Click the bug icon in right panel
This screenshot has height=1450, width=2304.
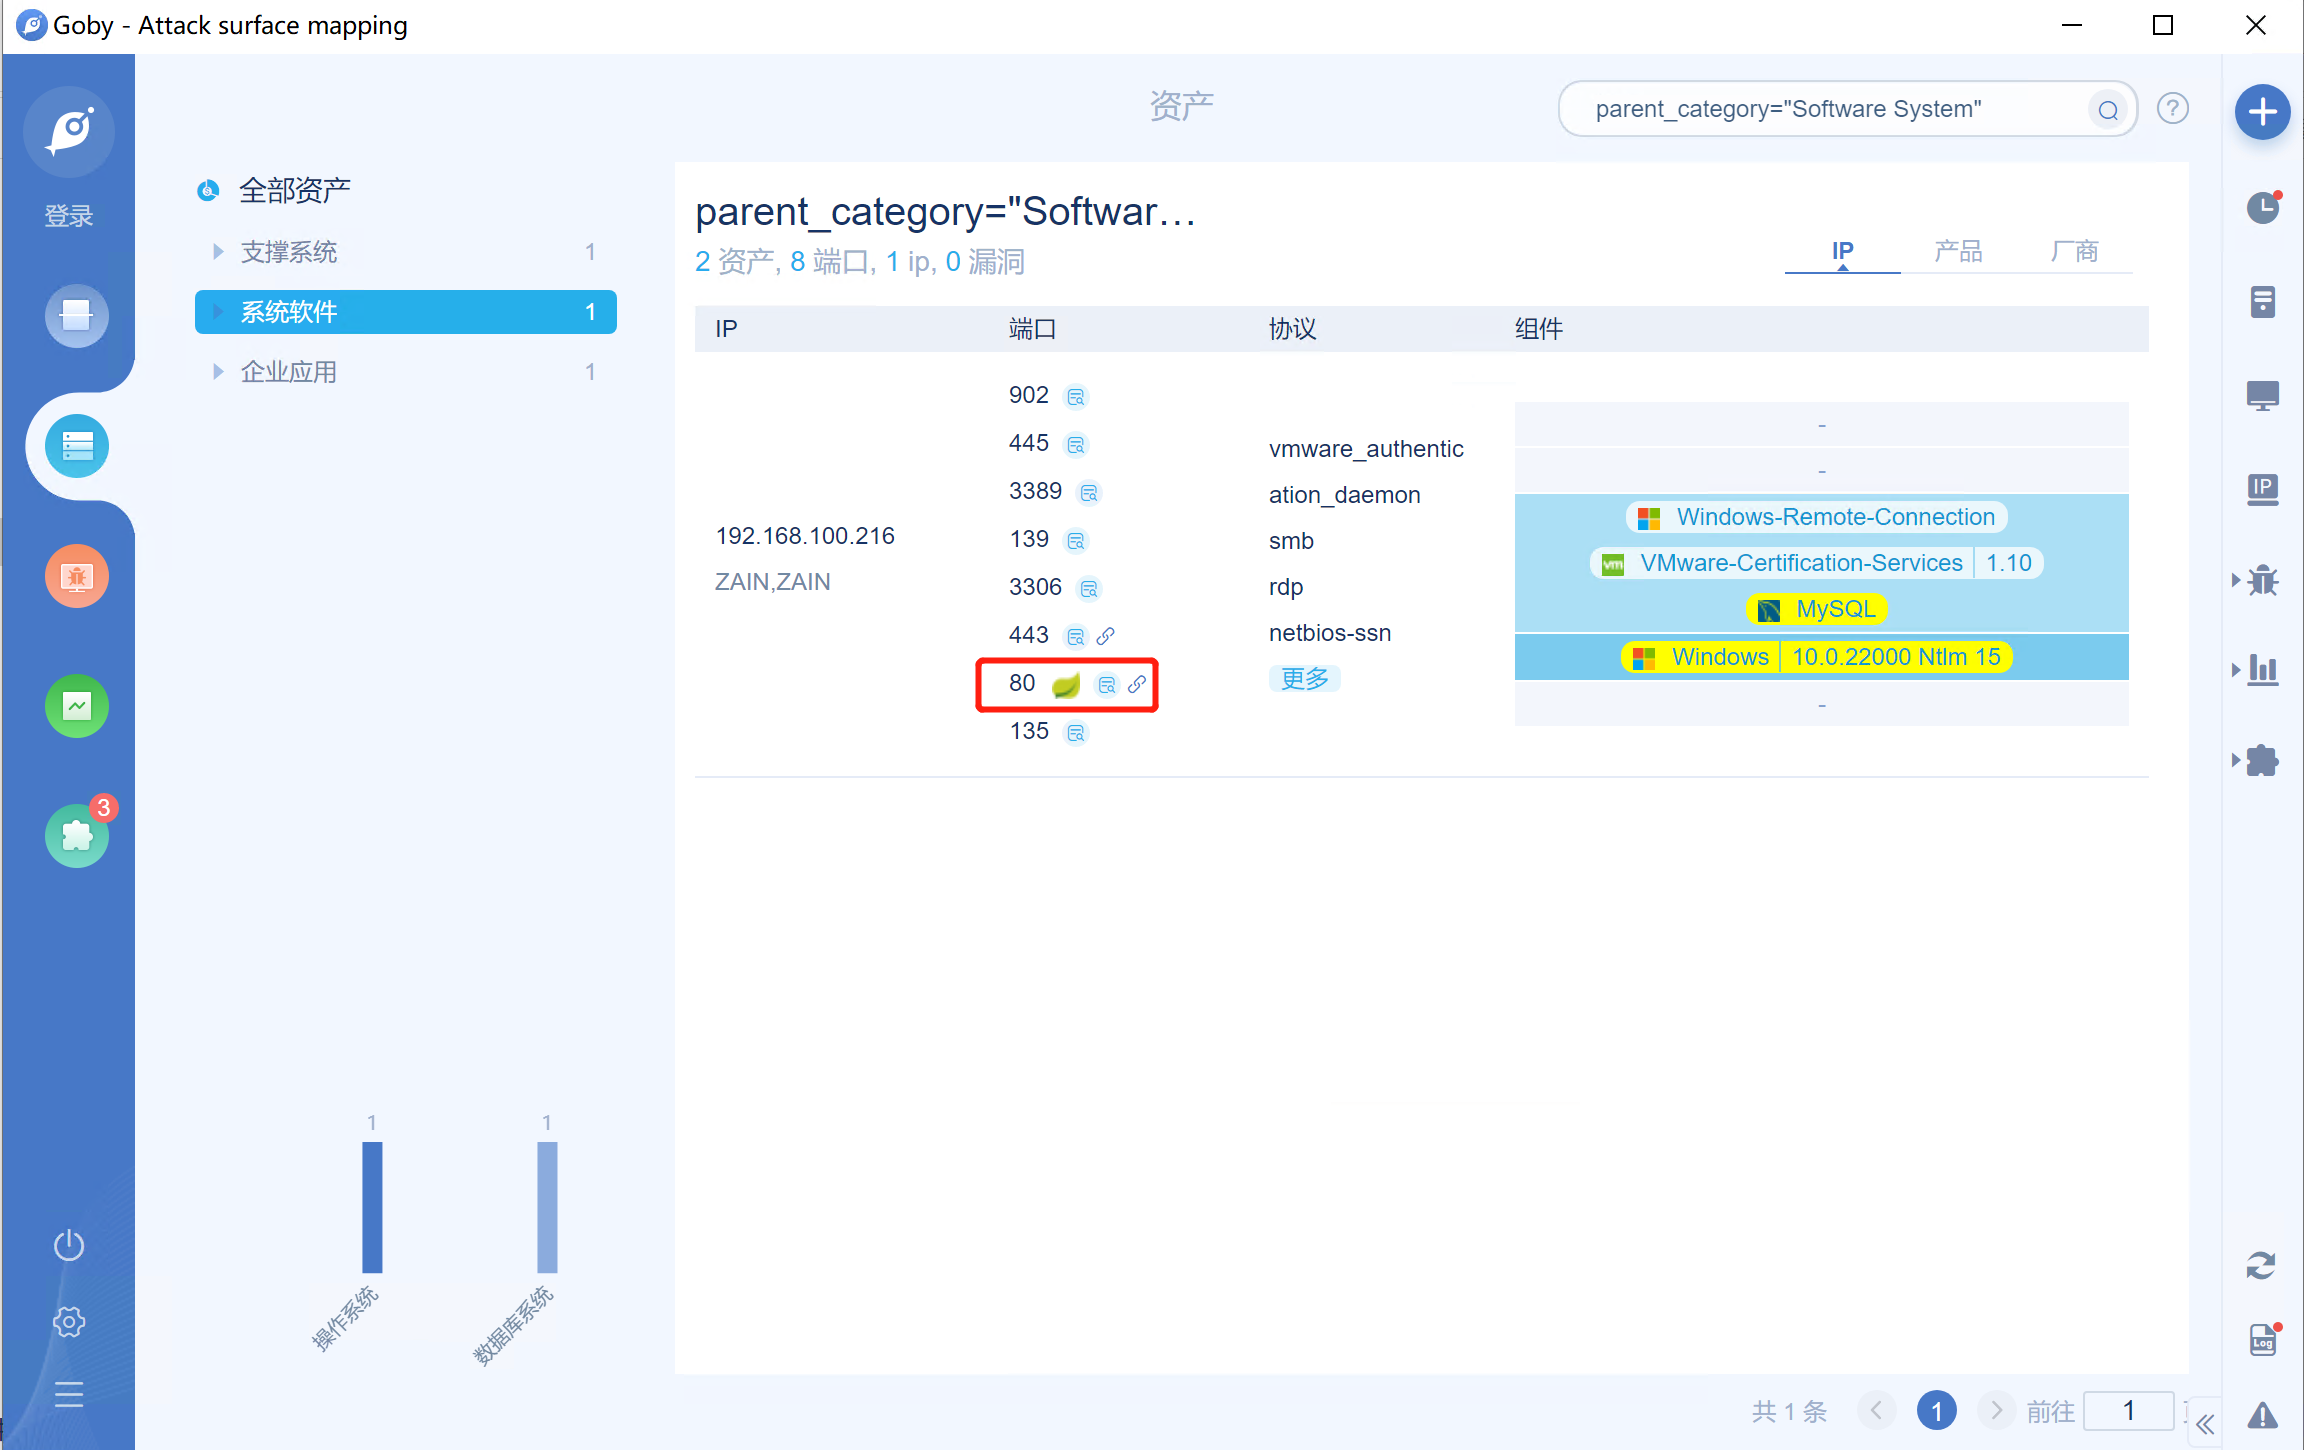(x=2263, y=580)
